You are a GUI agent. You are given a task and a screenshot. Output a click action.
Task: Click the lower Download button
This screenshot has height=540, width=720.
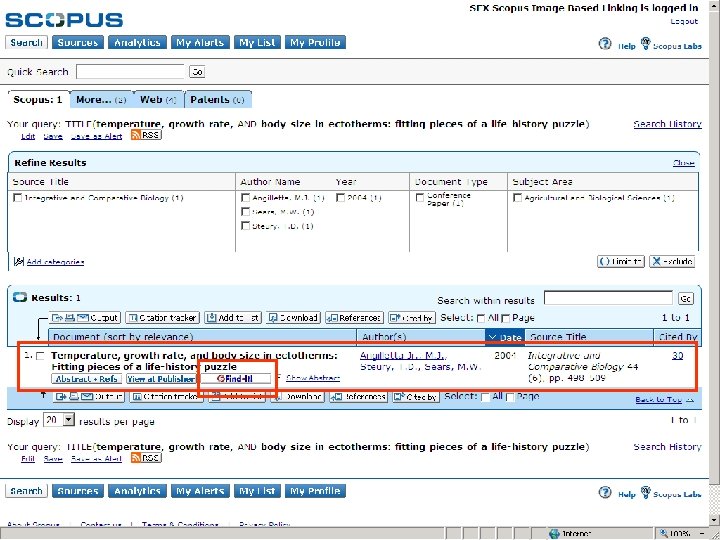[297, 397]
